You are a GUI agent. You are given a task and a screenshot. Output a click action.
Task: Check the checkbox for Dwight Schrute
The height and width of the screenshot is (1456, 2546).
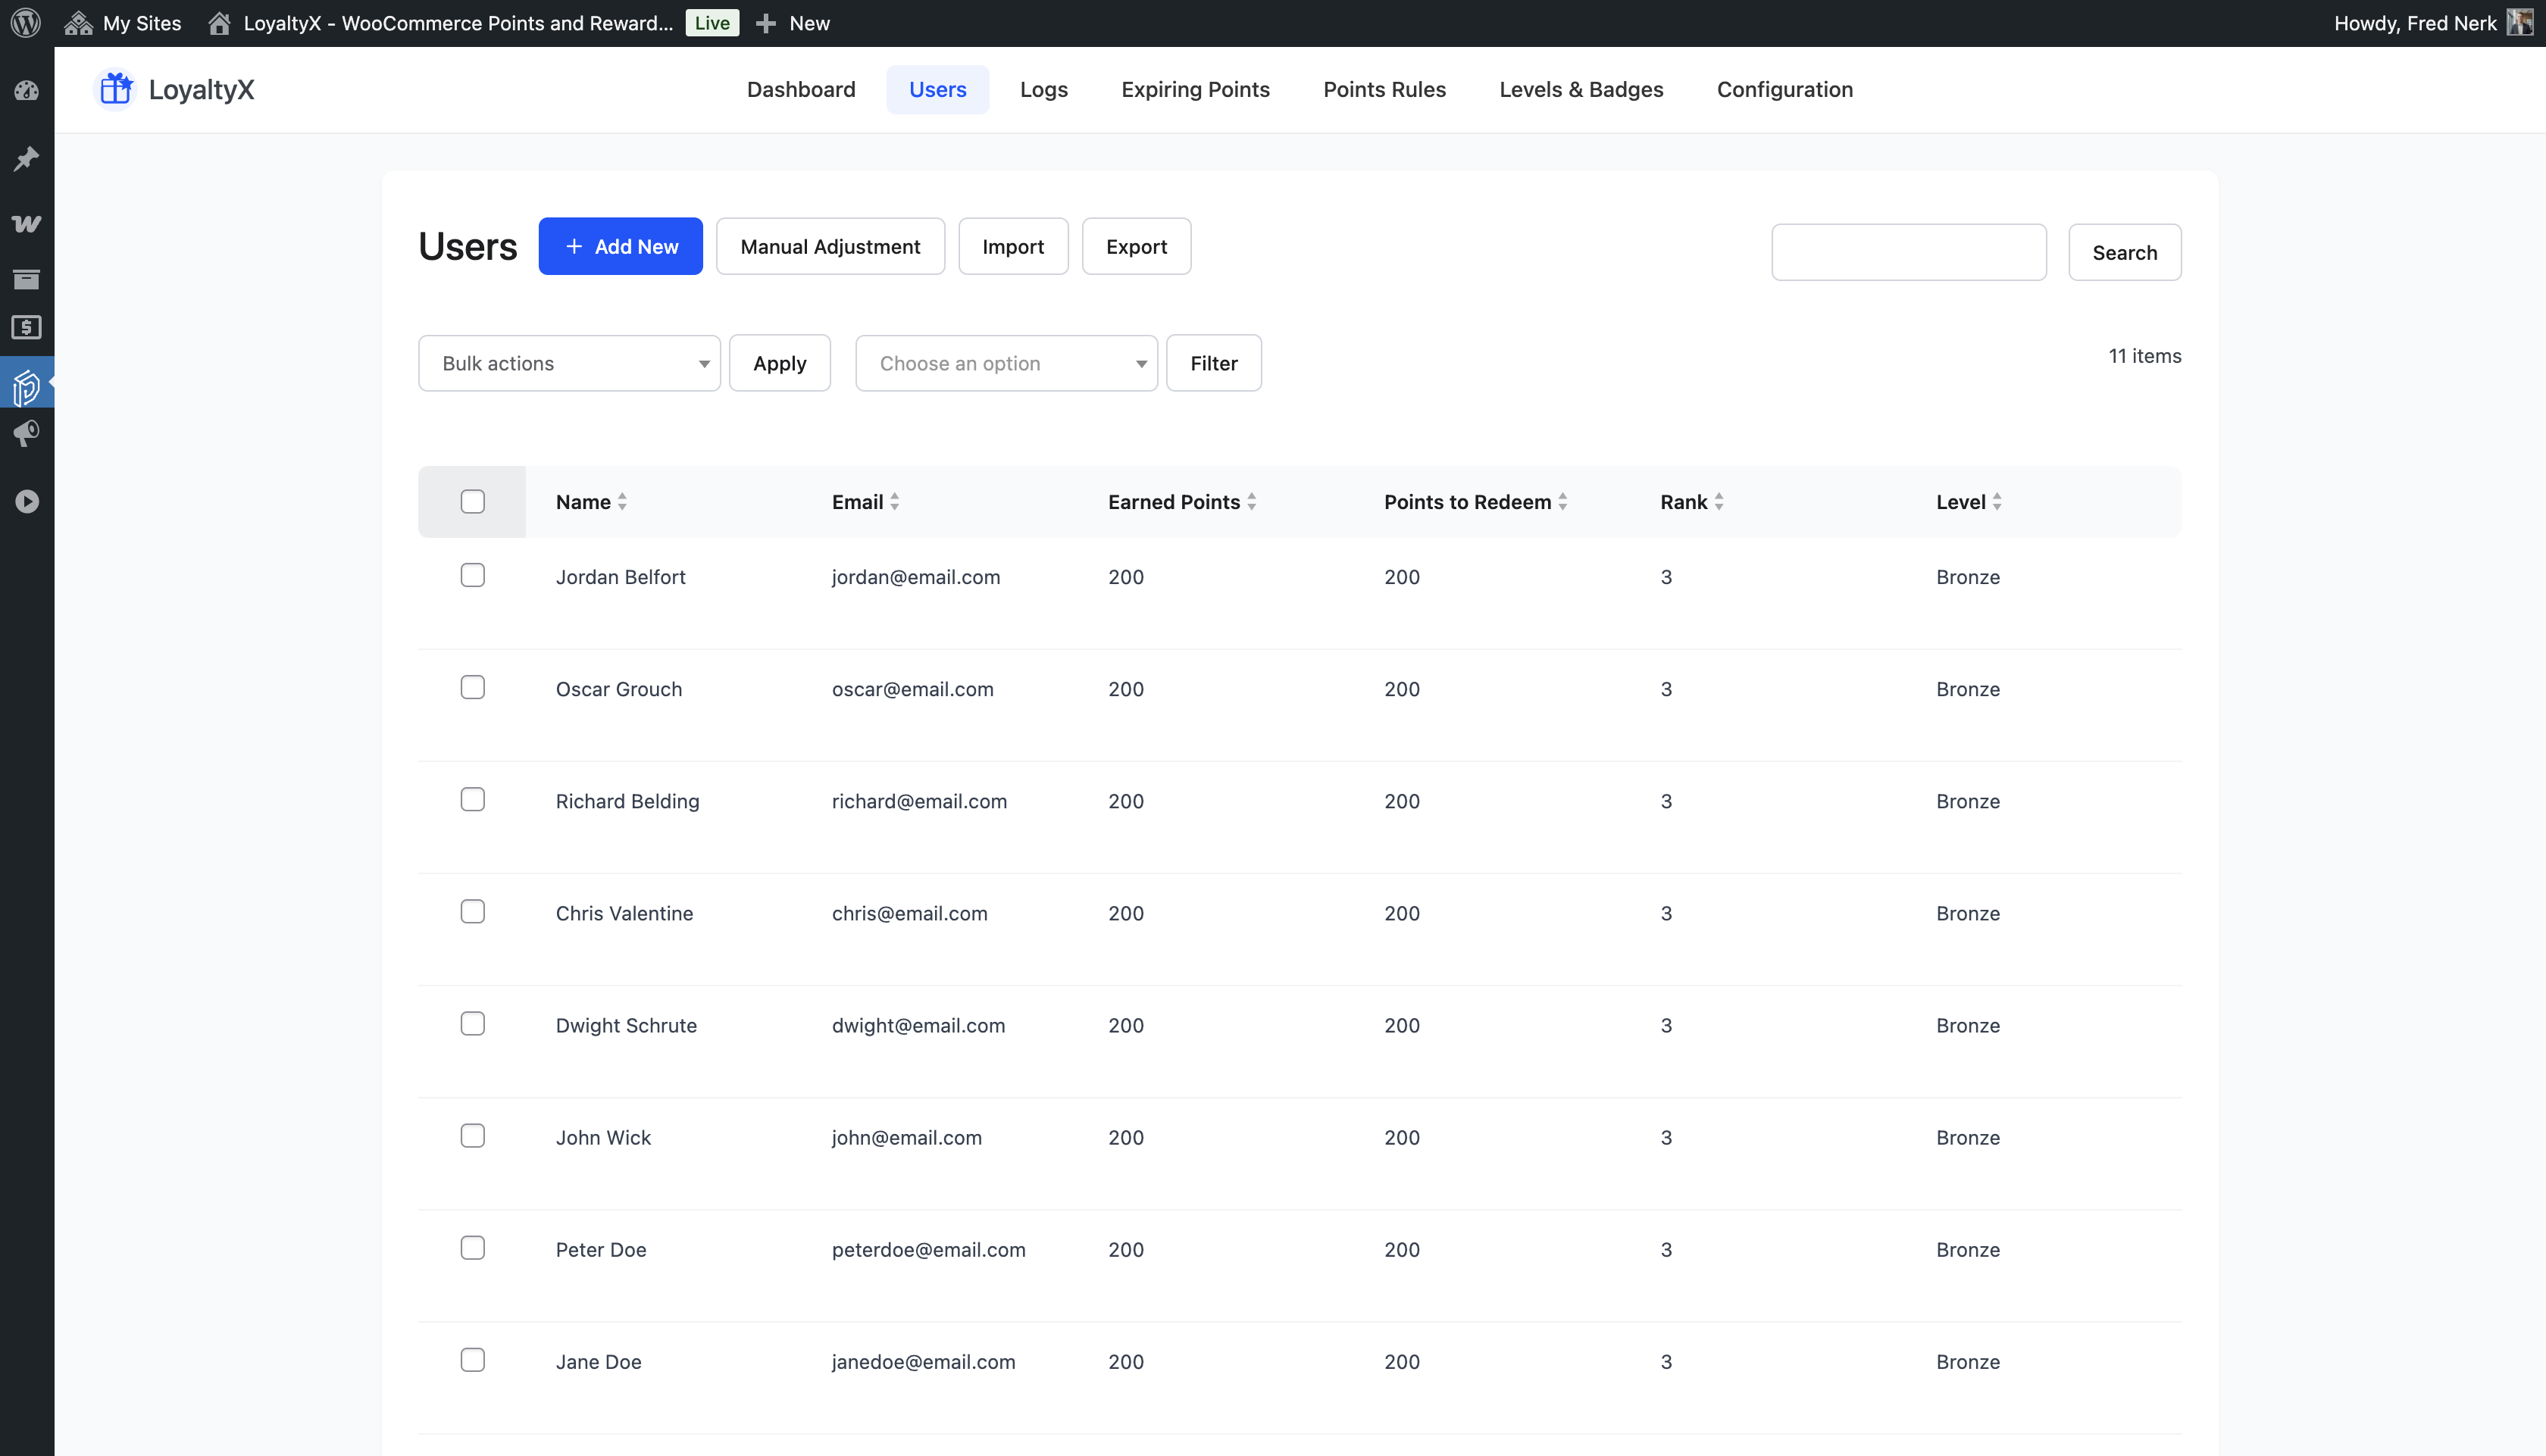[x=472, y=1023]
